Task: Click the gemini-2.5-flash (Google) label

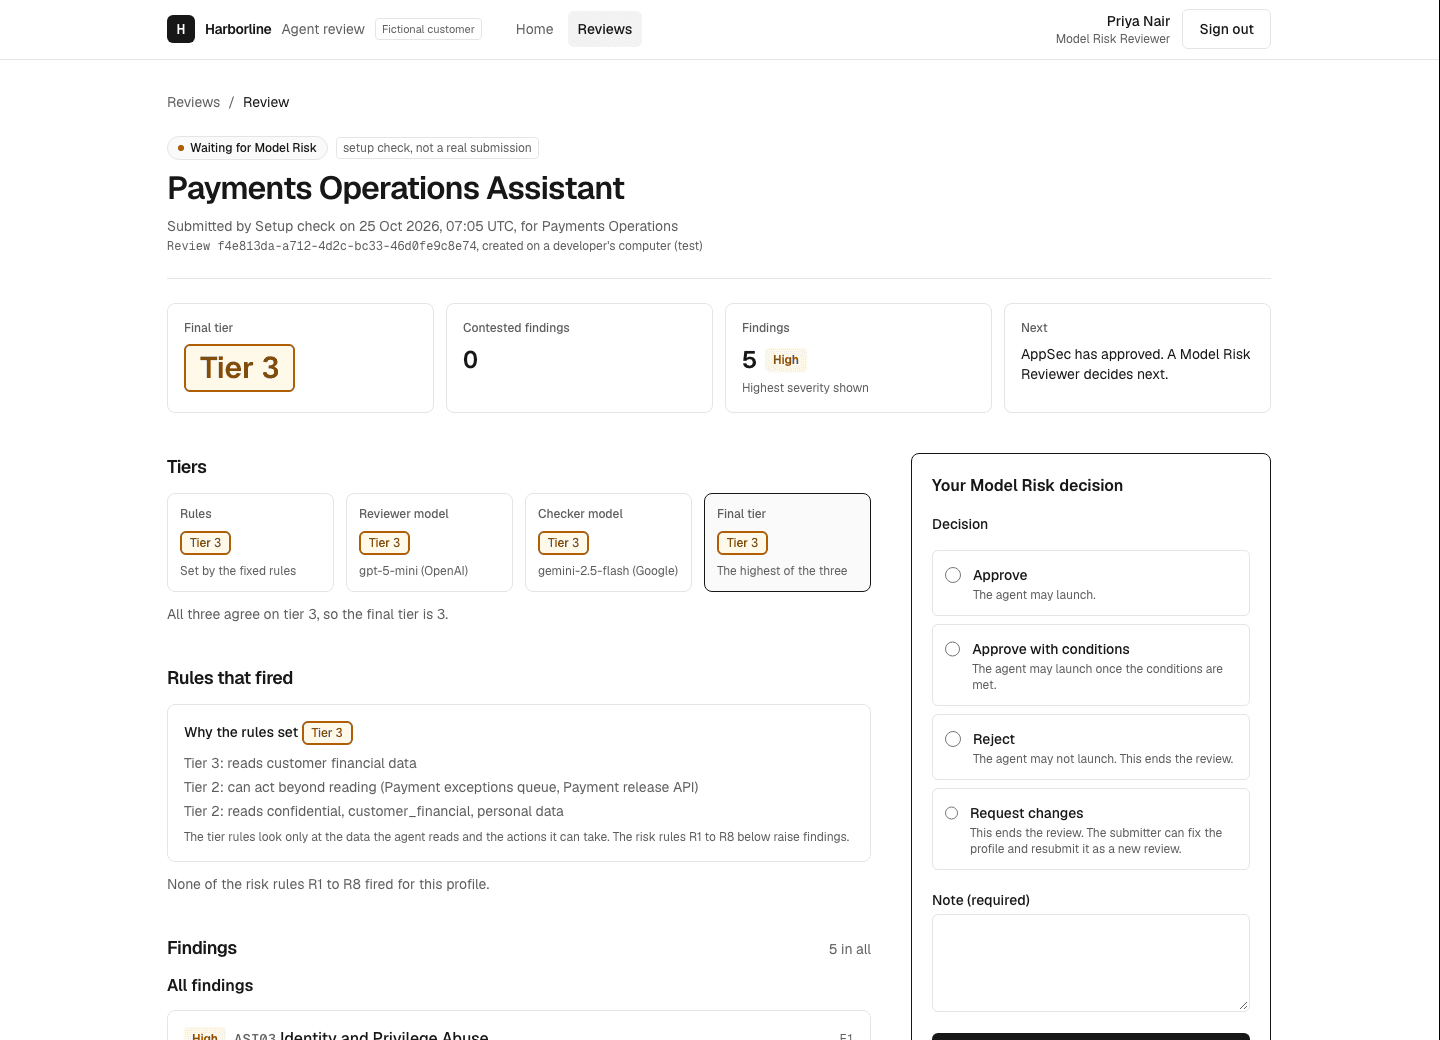Action: [608, 571]
